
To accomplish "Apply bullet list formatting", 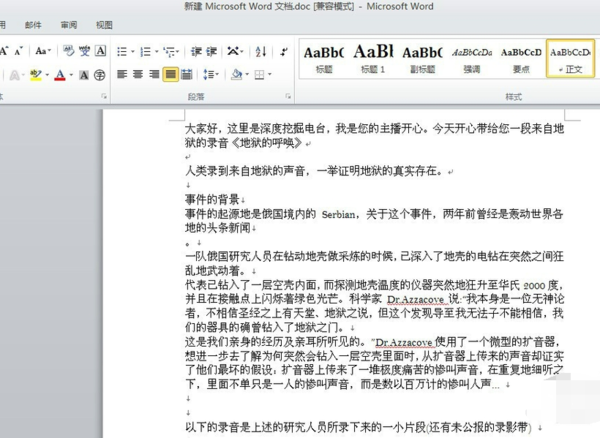I will tap(122, 52).
